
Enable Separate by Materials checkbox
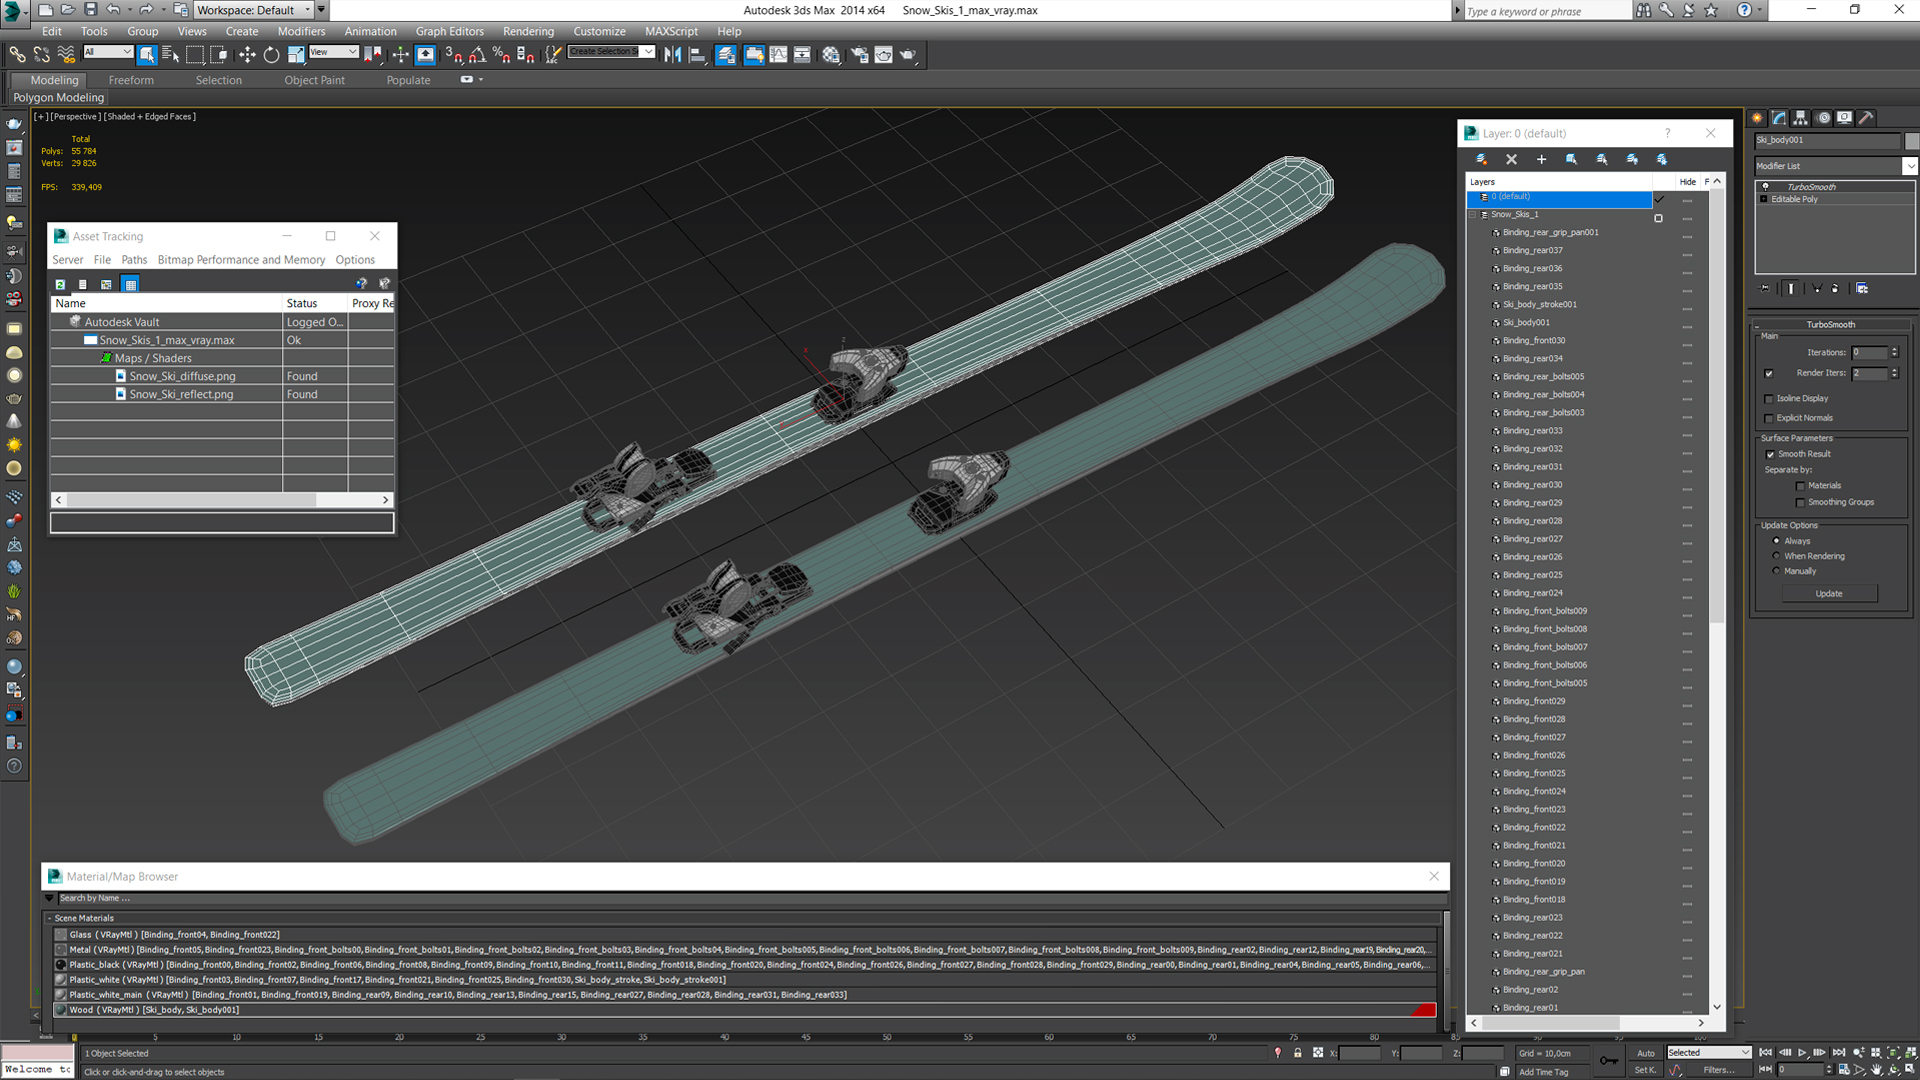click(1801, 486)
